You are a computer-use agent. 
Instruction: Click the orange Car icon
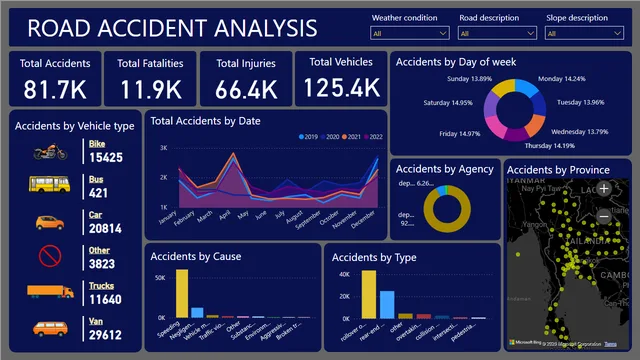coord(50,222)
